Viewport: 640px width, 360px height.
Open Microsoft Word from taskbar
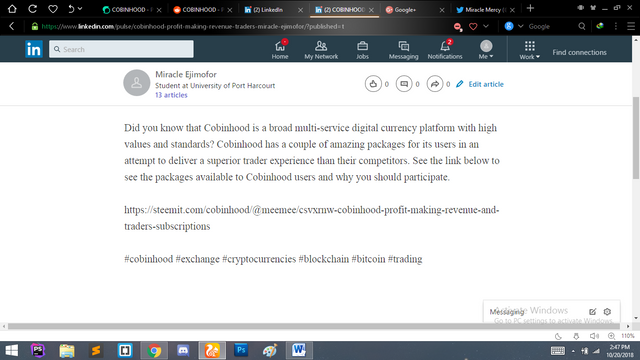tap(299, 351)
